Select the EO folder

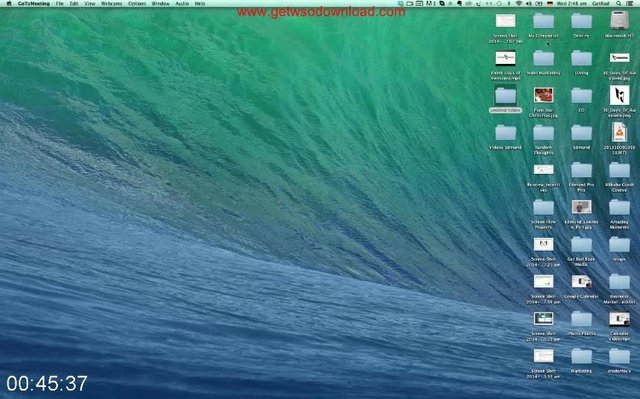581,96
